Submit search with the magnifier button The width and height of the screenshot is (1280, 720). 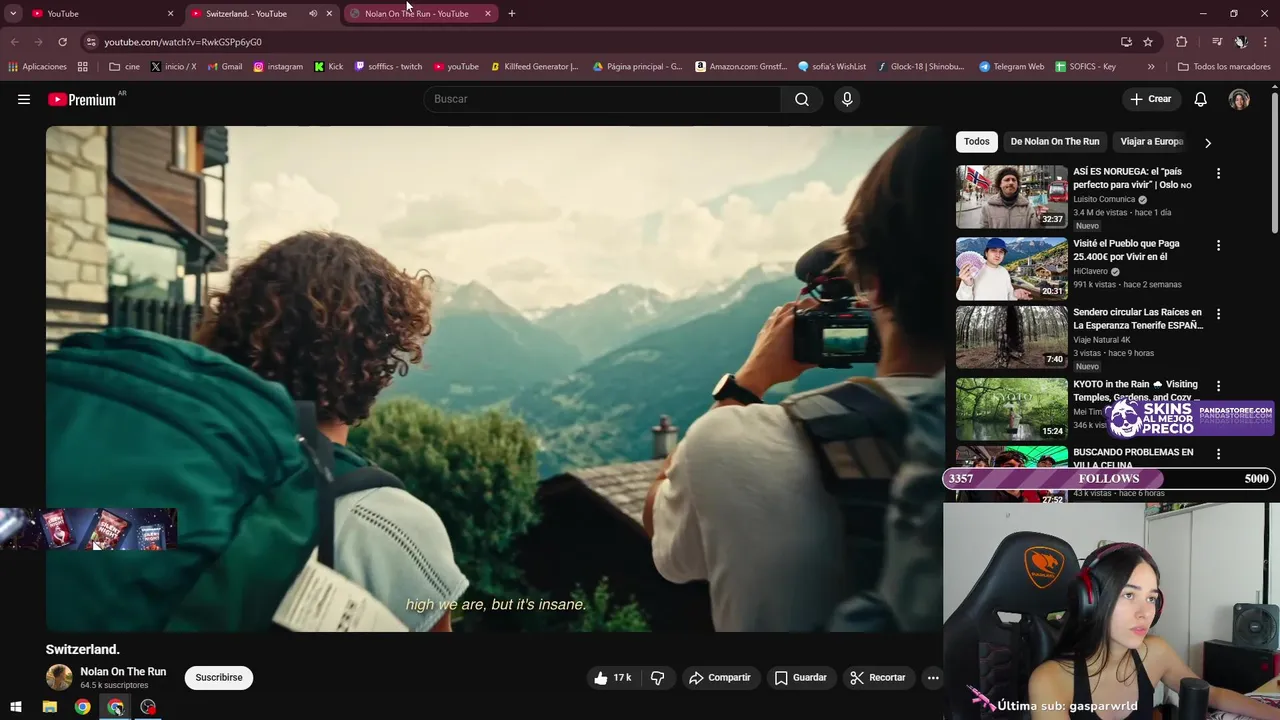point(801,99)
